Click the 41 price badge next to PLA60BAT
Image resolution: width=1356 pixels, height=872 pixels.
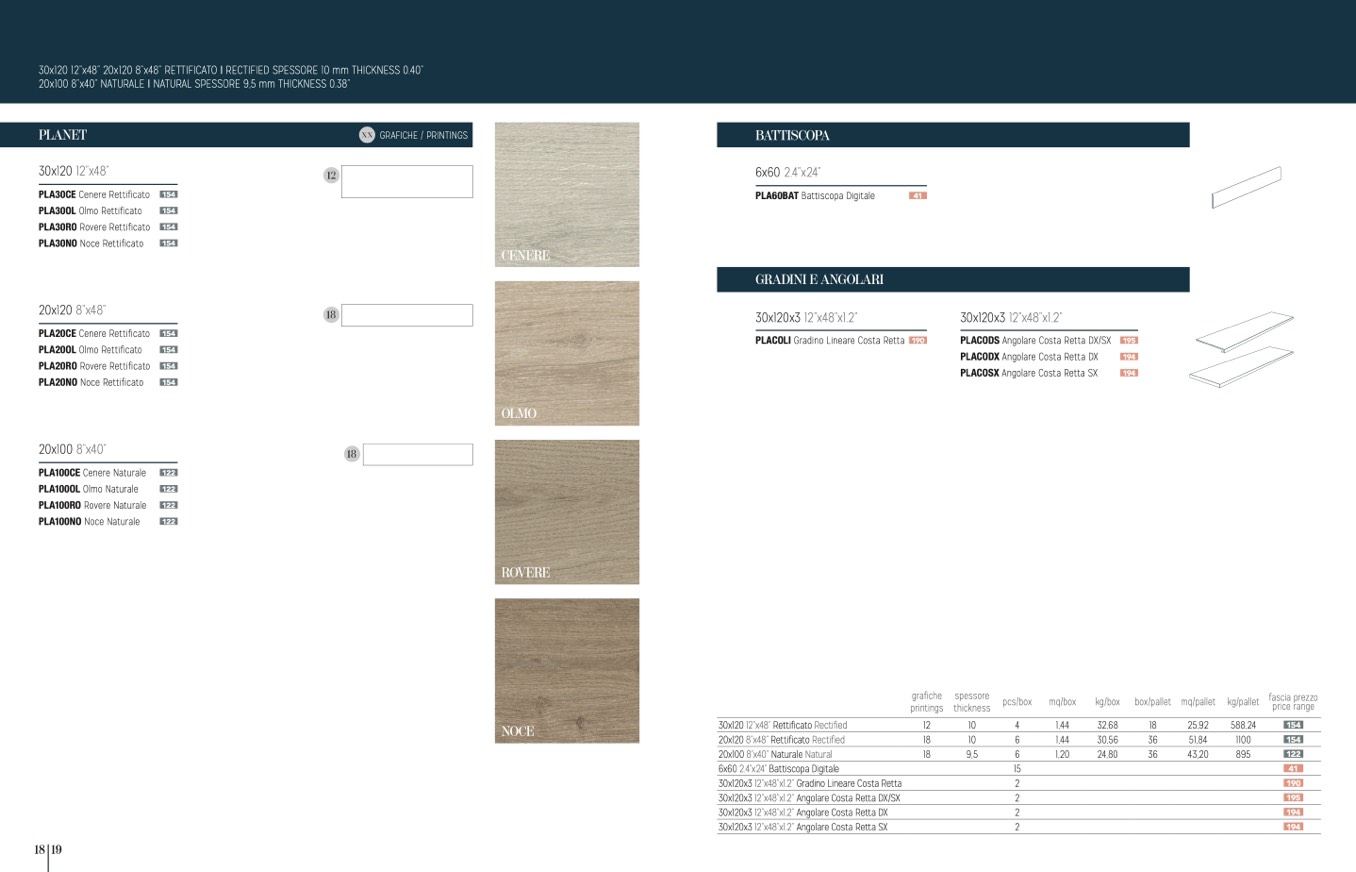click(x=917, y=196)
